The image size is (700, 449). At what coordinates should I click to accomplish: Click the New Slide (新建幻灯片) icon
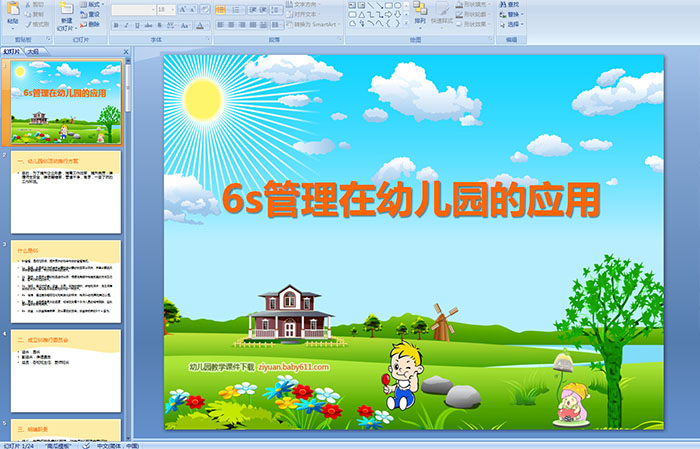[x=67, y=9]
